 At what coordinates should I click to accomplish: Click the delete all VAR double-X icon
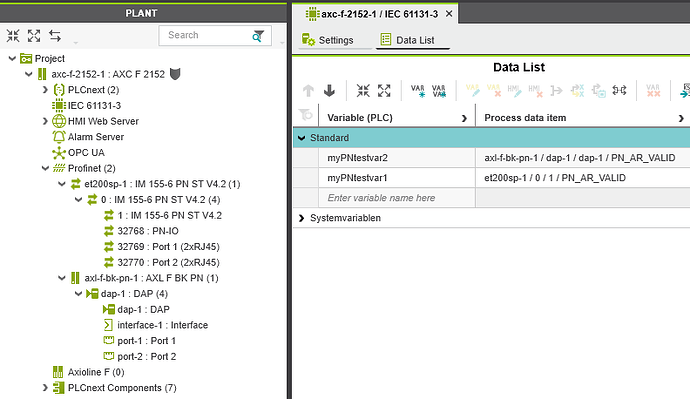point(653,91)
